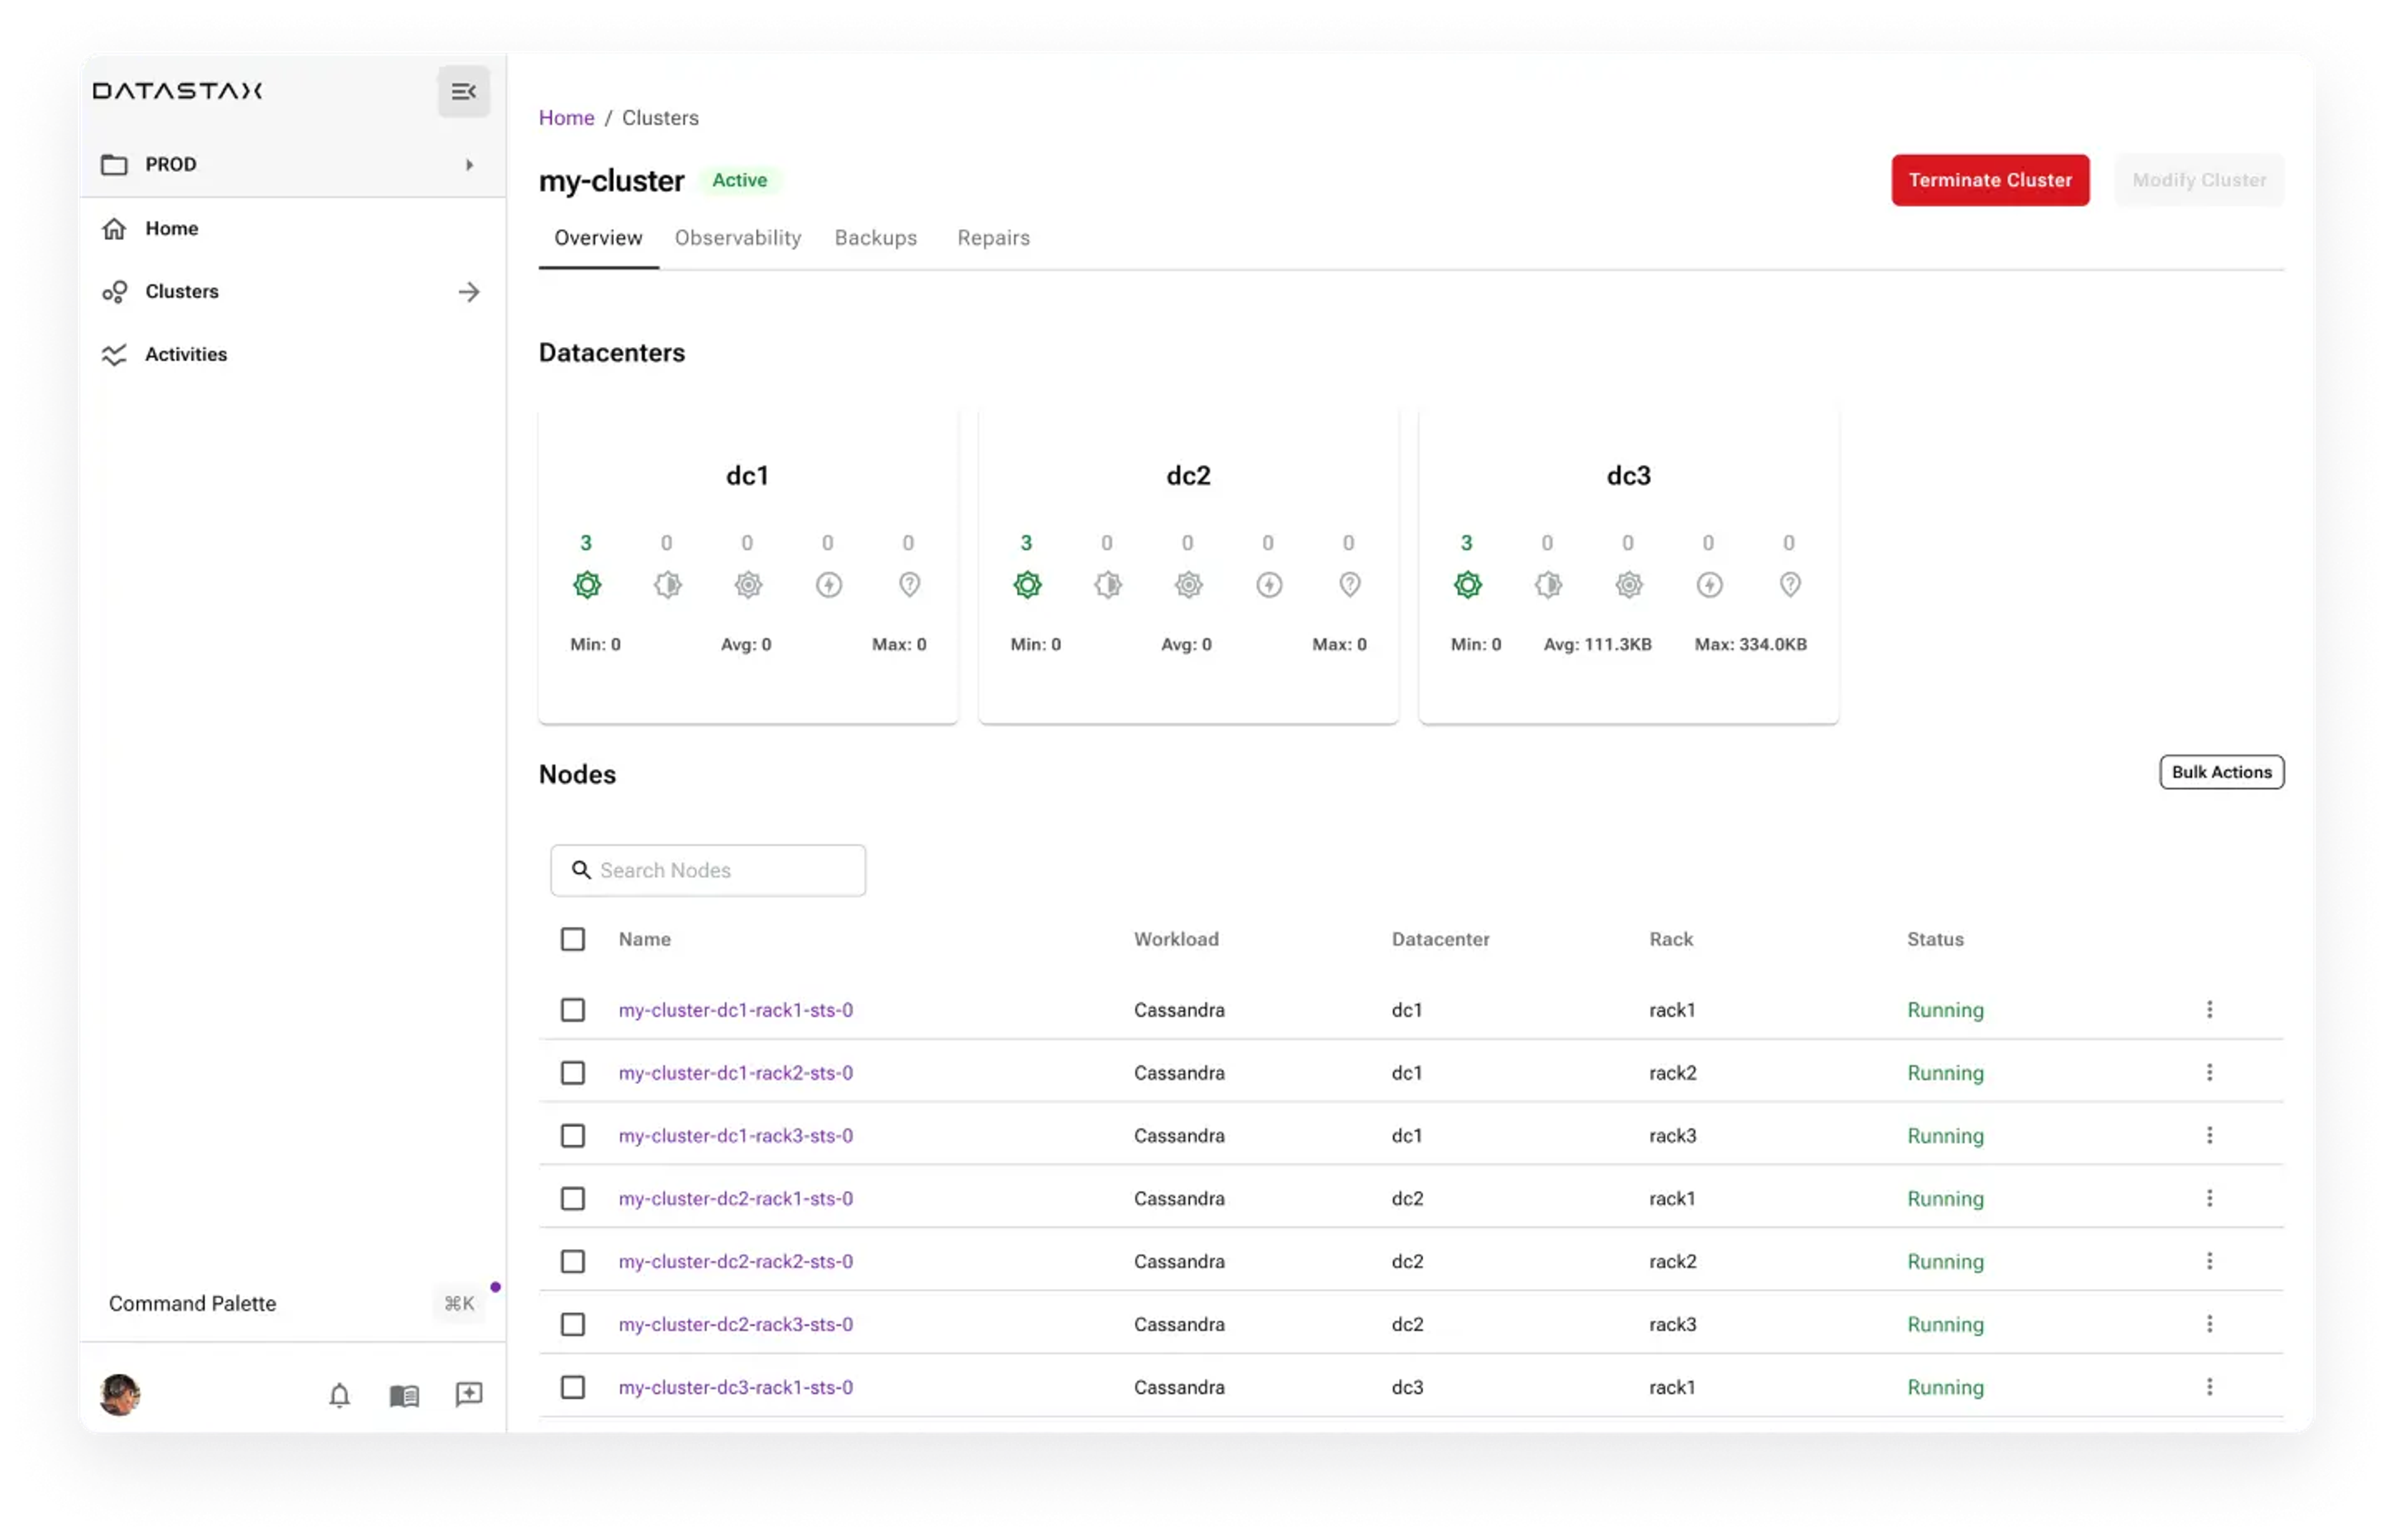The image size is (2393, 1540).
Task: Open actions menu for my-cluster-dc1-rack3-sts-0
Action: (2209, 1135)
